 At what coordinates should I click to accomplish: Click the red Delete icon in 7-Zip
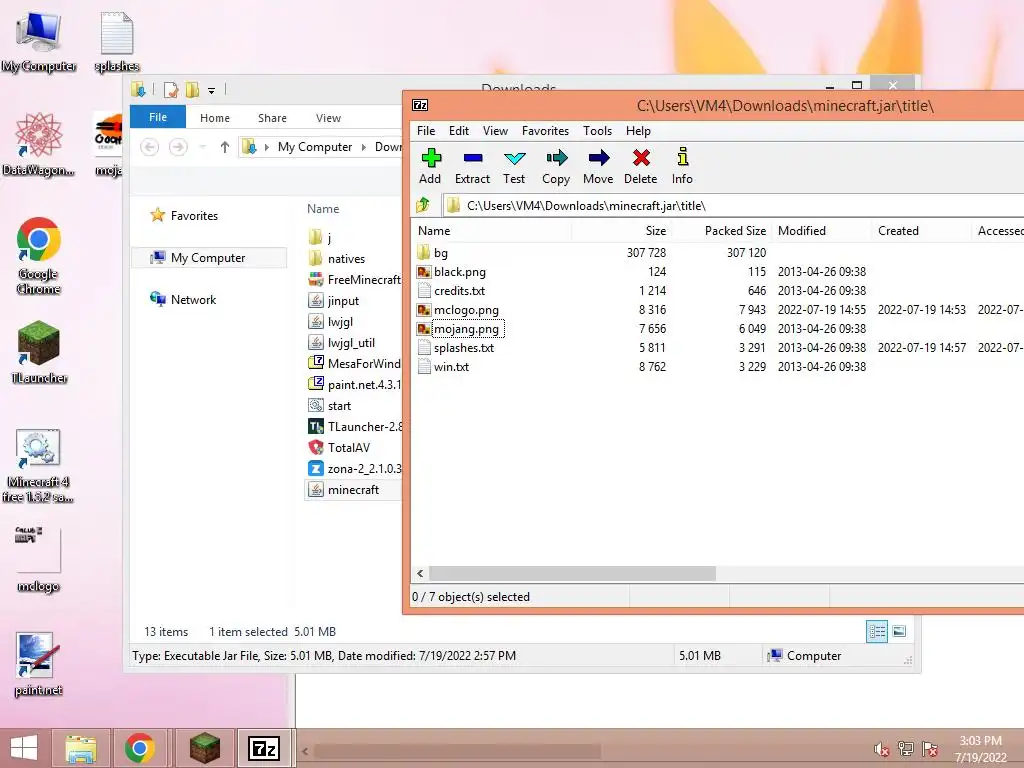click(x=640, y=167)
